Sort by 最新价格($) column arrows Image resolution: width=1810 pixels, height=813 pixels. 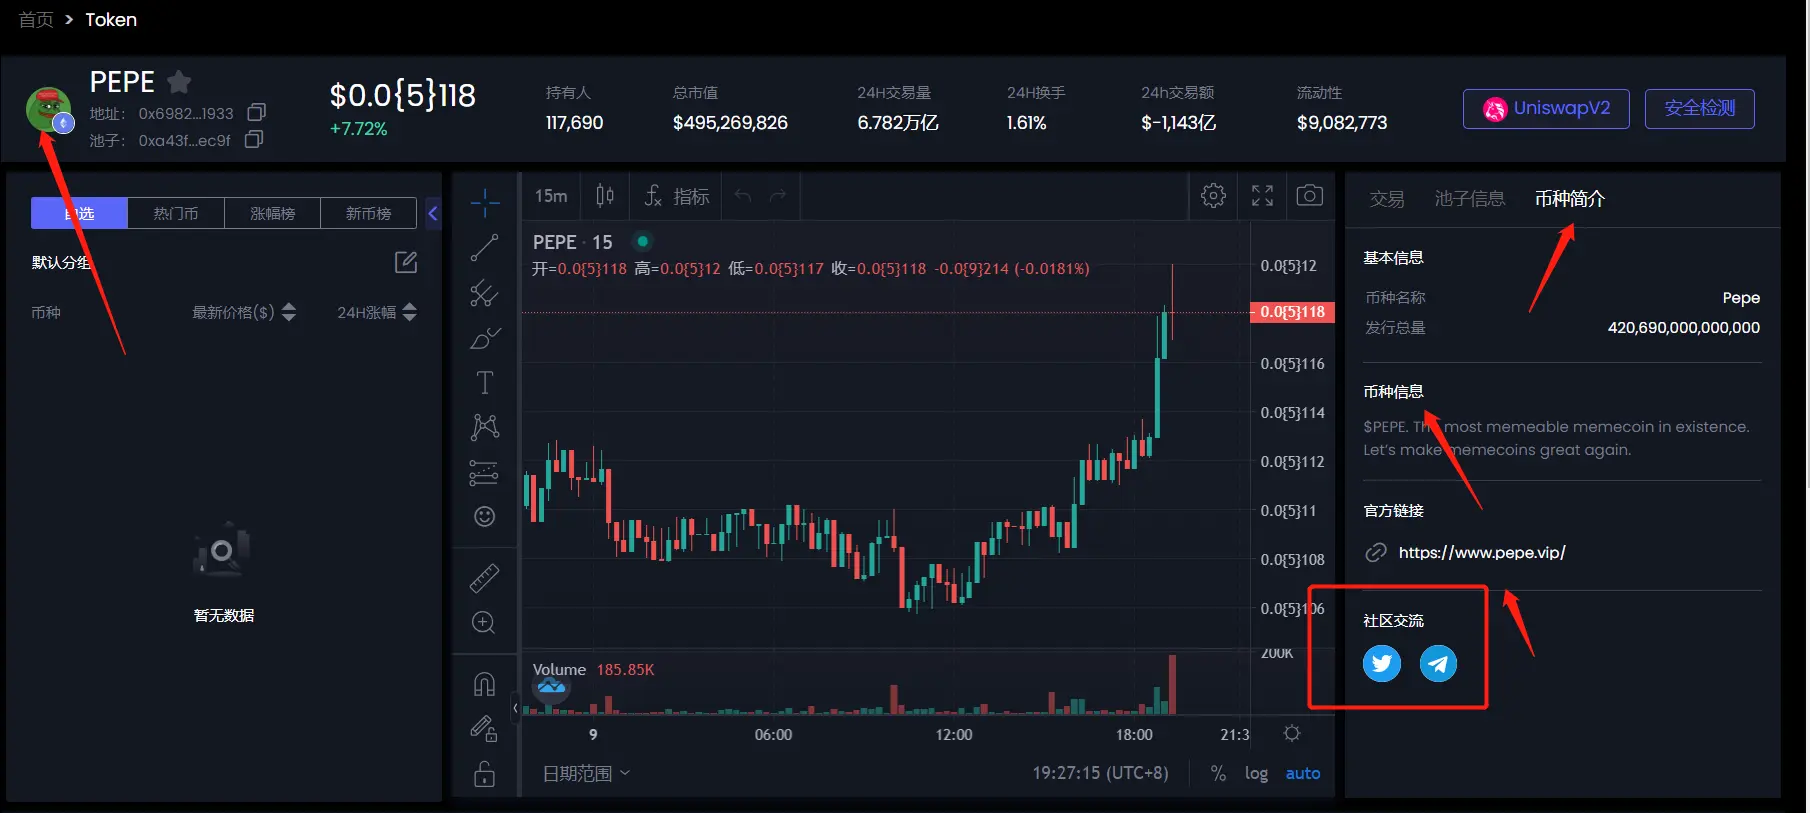click(288, 312)
